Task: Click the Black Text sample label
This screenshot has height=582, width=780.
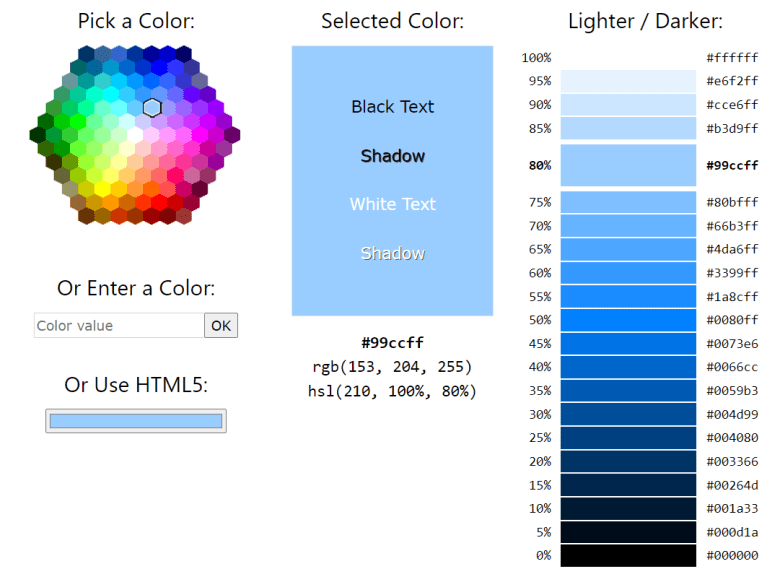Action: click(x=392, y=107)
